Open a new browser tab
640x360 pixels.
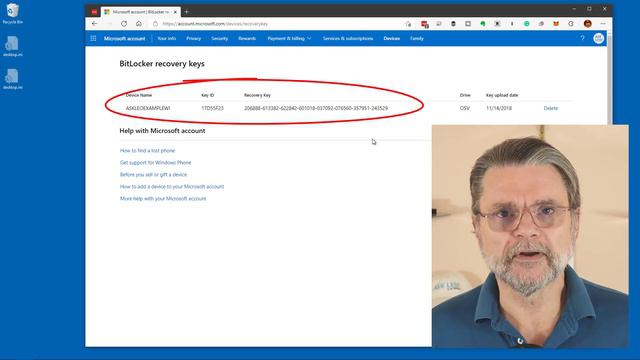(x=187, y=12)
